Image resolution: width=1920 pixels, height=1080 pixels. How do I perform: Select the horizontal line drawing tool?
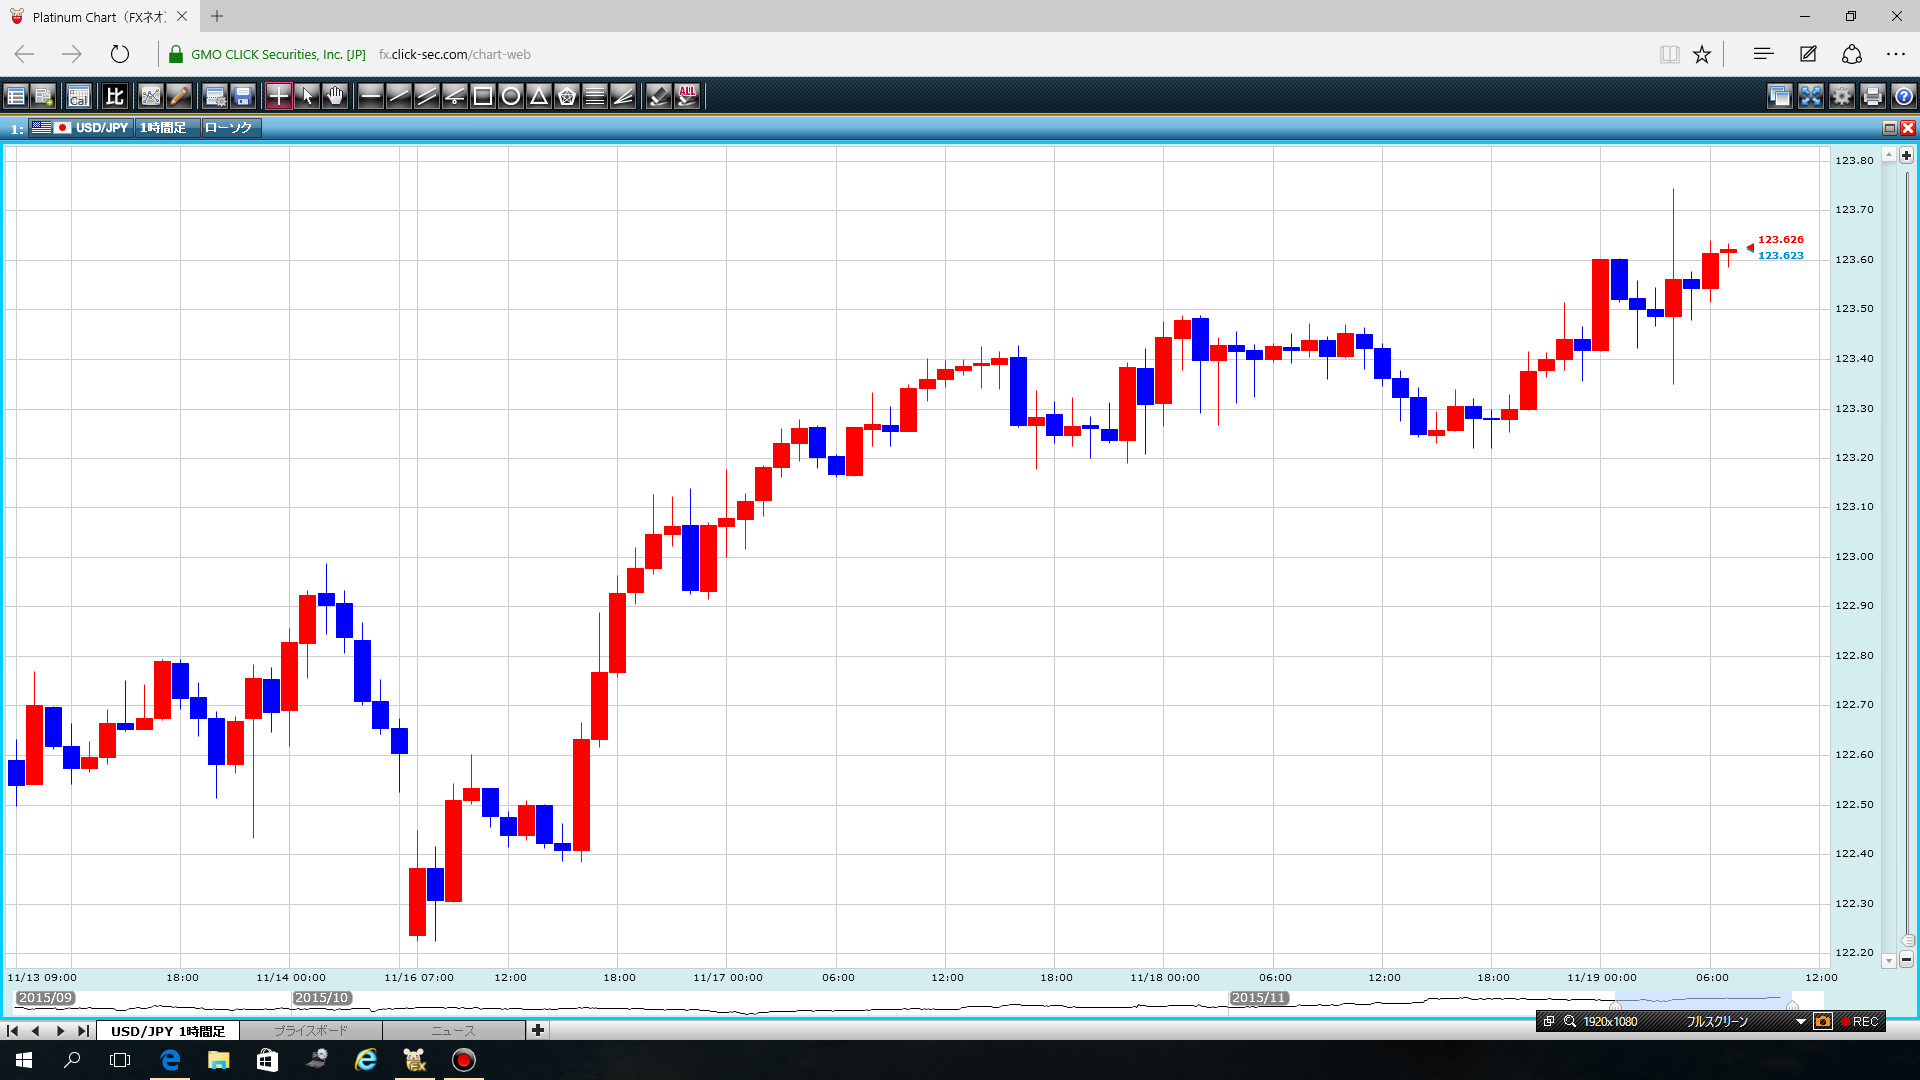click(x=370, y=96)
